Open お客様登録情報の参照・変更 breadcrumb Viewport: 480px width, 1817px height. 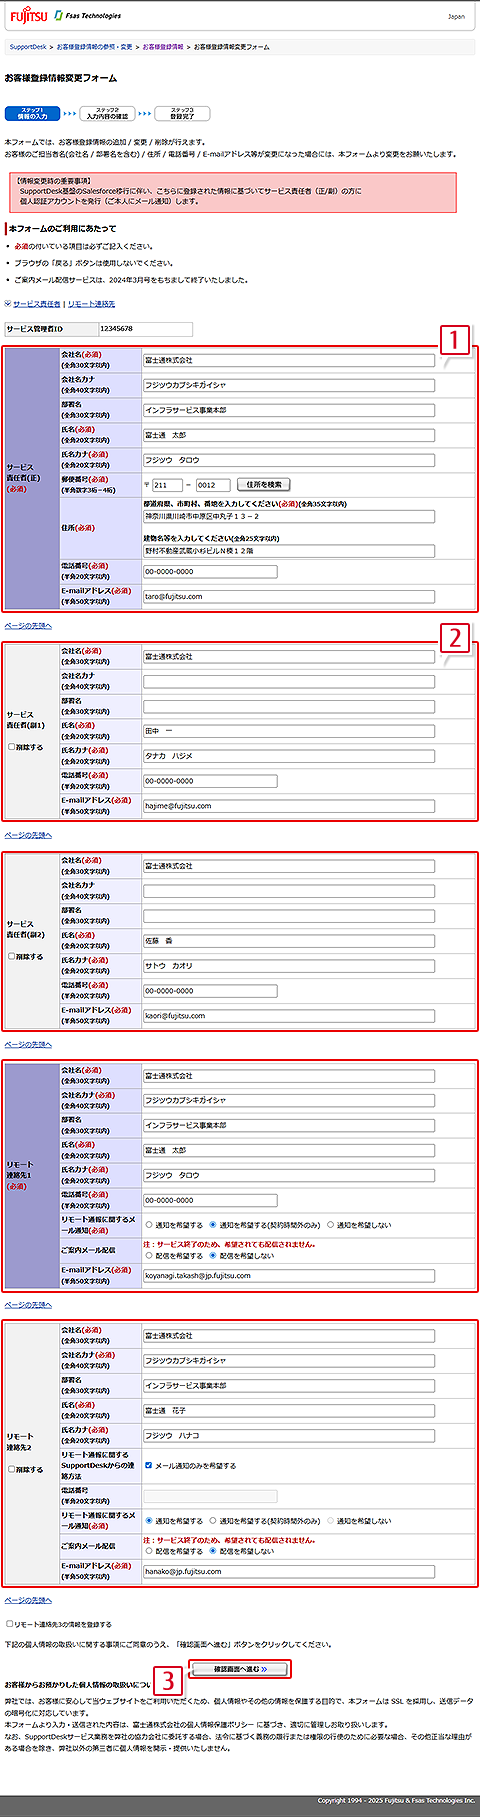click(x=93, y=47)
